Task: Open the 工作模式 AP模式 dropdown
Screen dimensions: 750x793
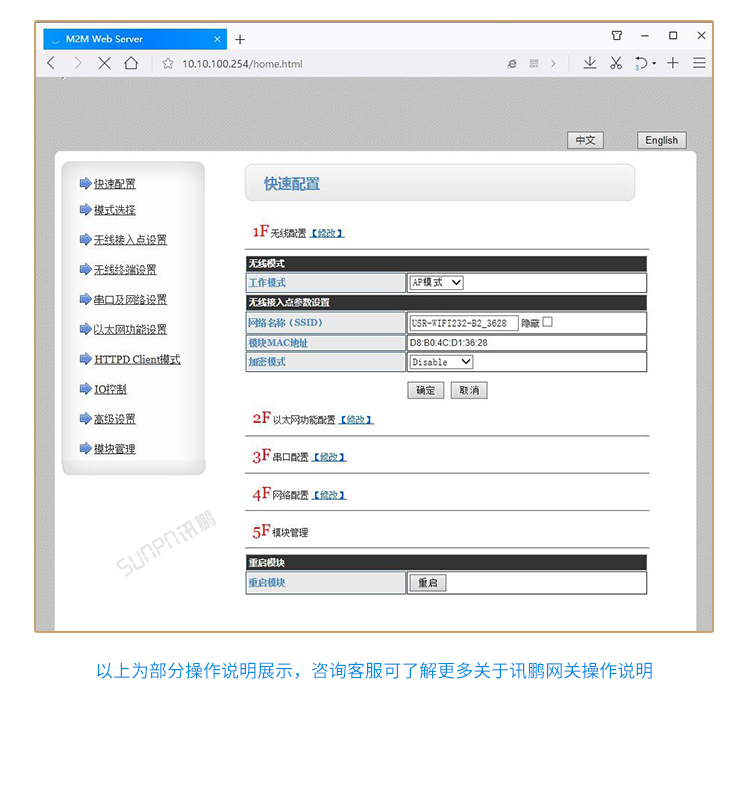Action: [436, 283]
